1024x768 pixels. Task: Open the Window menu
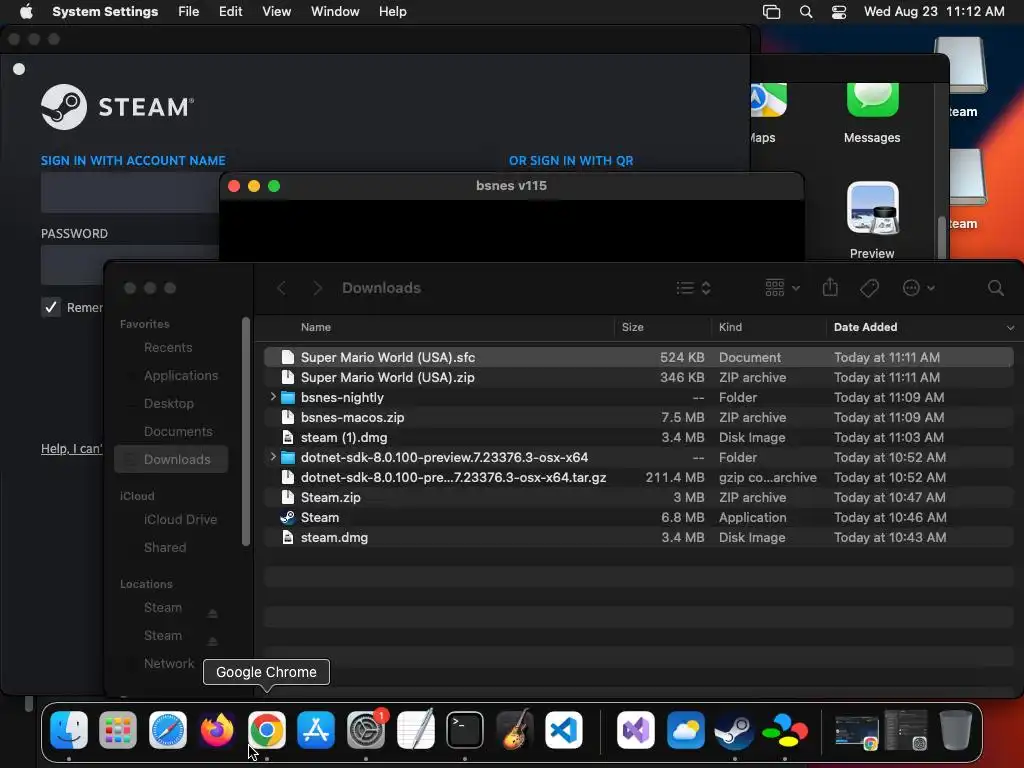(335, 12)
